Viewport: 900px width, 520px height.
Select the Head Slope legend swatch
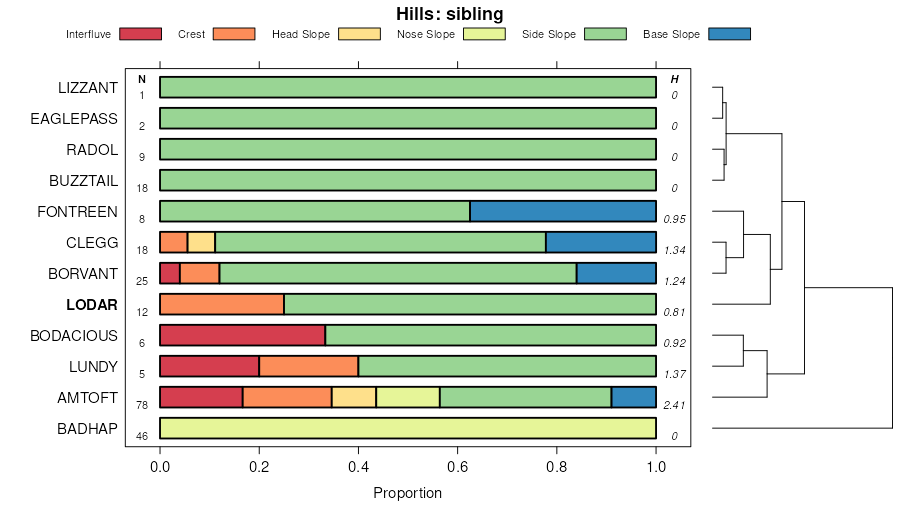coord(359,34)
